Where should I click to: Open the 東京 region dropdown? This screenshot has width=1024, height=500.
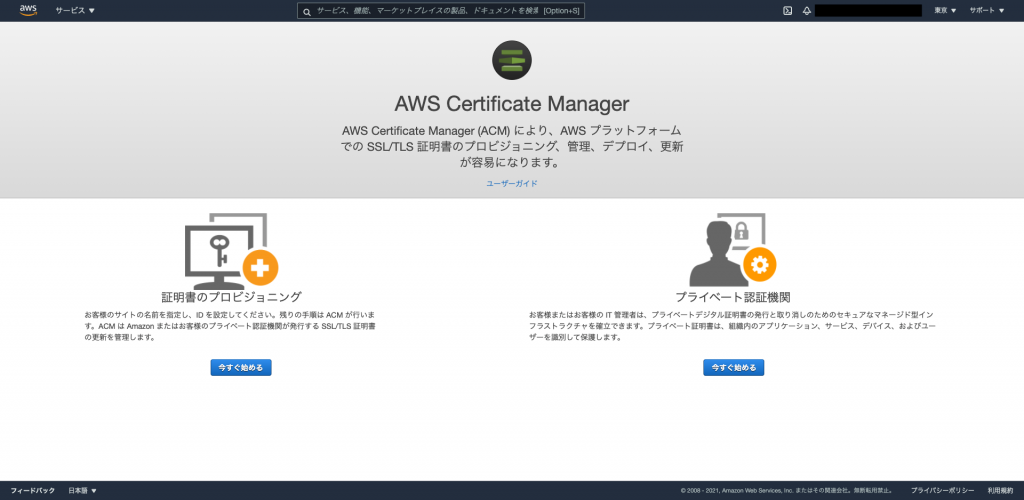coord(945,10)
